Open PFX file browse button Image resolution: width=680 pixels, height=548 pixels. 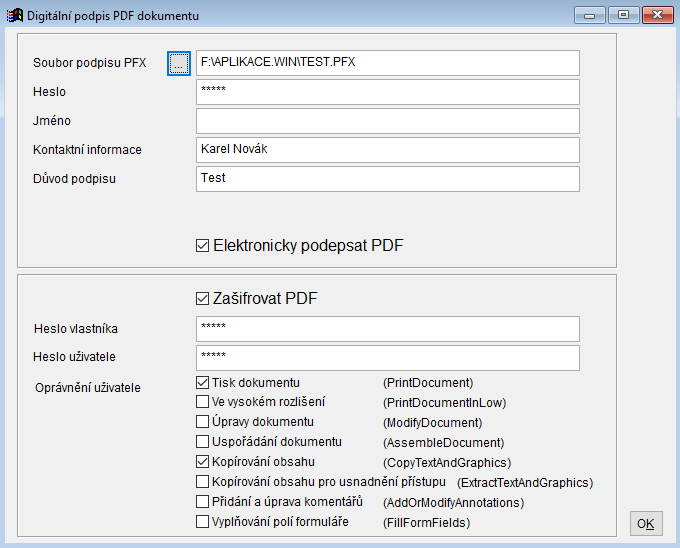179,63
